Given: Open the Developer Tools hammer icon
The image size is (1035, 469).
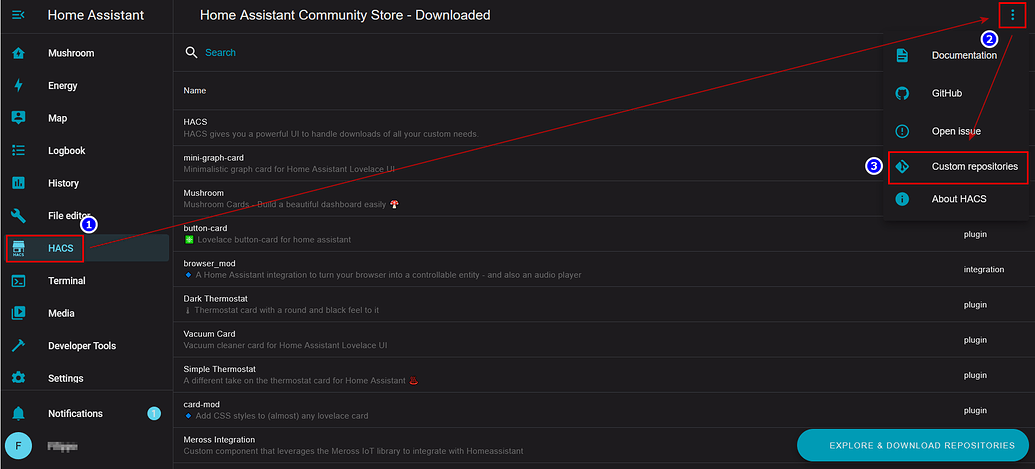Looking at the screenshot, I should 18,346.
